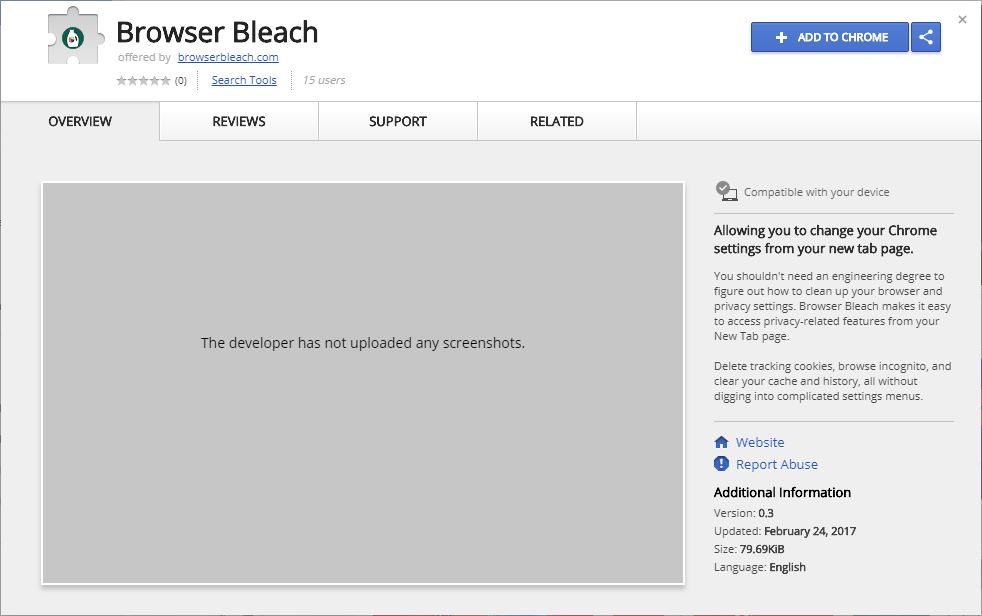
Task: Click the Report Abuse exclamation icon
Action: [721, 464]
